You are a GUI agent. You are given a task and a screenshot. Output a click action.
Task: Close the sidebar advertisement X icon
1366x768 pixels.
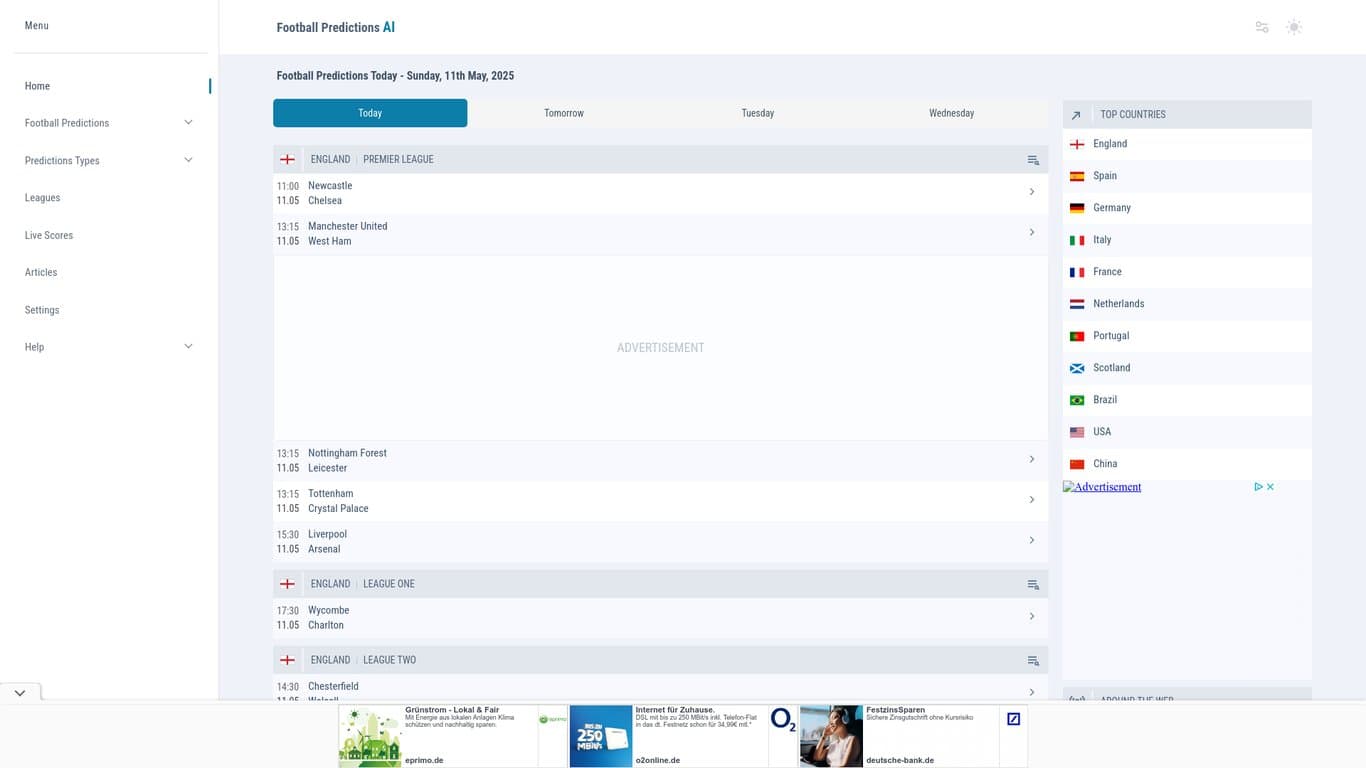[x=1270, y=487]
